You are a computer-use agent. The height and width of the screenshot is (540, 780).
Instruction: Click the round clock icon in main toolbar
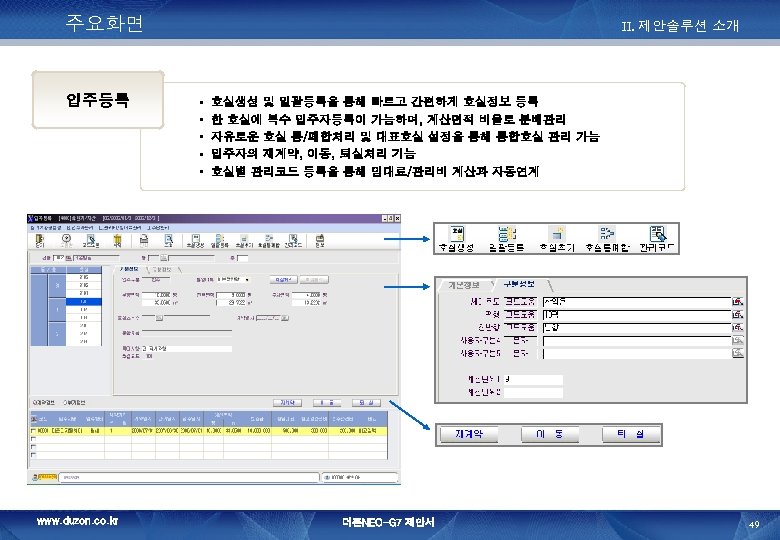[x=66, y=239]
